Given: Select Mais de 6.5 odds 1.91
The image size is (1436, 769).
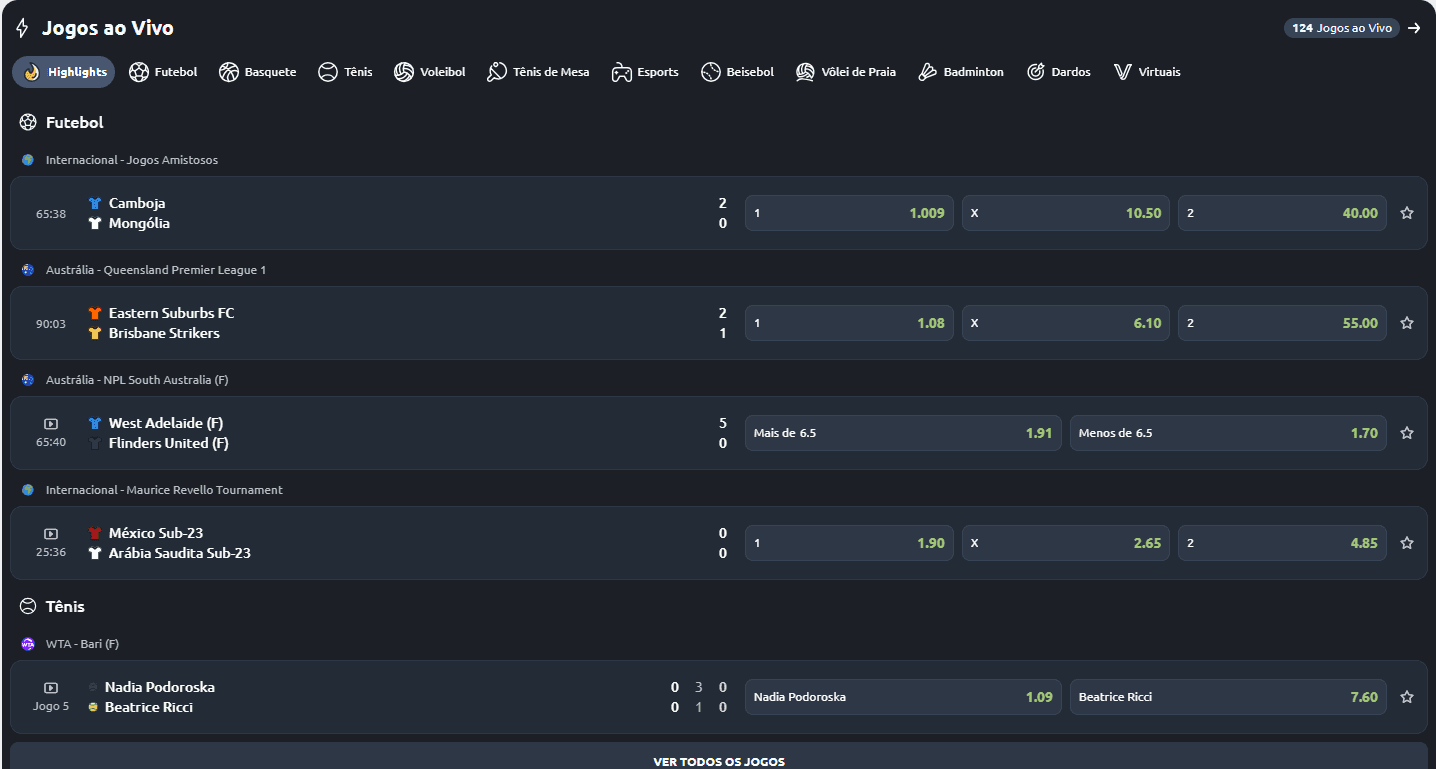Looking at the screenshot, I should pyautogui.click(x=902, y=433).
